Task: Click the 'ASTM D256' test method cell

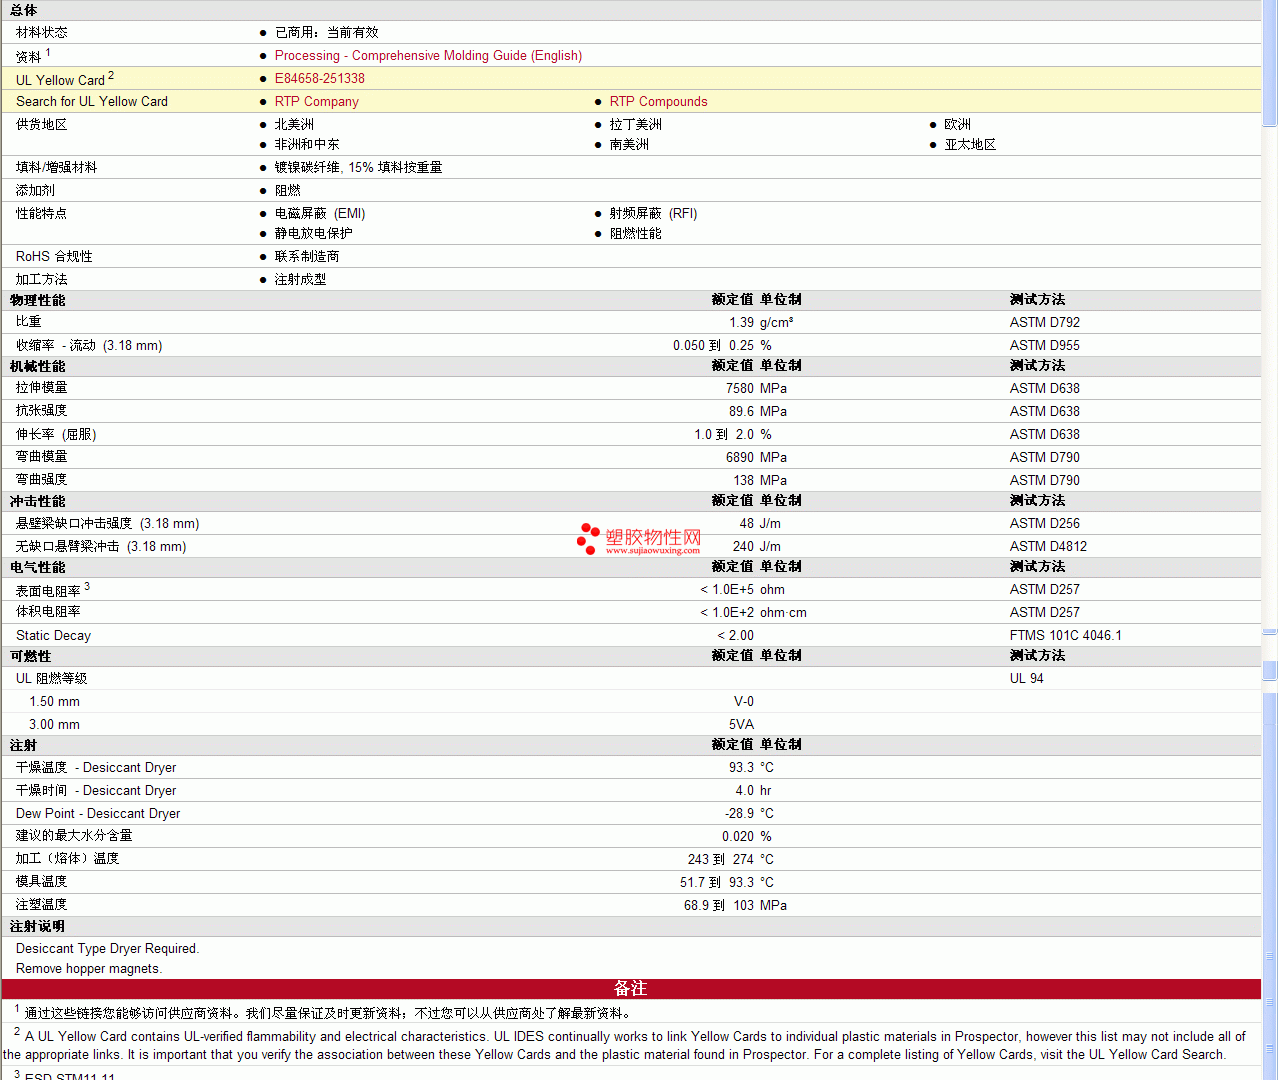Action: pyautogui.click(x=1045, y=524)
